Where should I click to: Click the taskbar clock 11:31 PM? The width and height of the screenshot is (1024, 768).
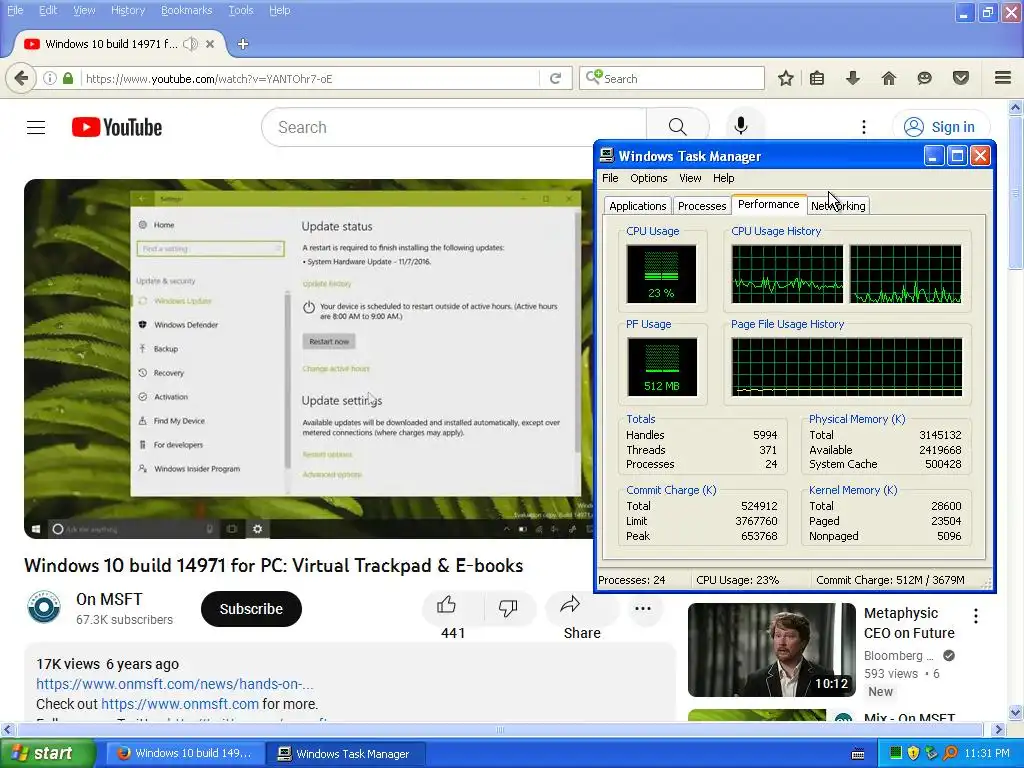[x=987, y=754]
